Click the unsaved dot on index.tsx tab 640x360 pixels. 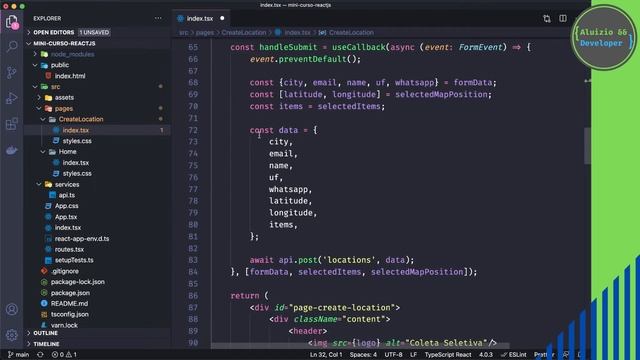point(222,18)
